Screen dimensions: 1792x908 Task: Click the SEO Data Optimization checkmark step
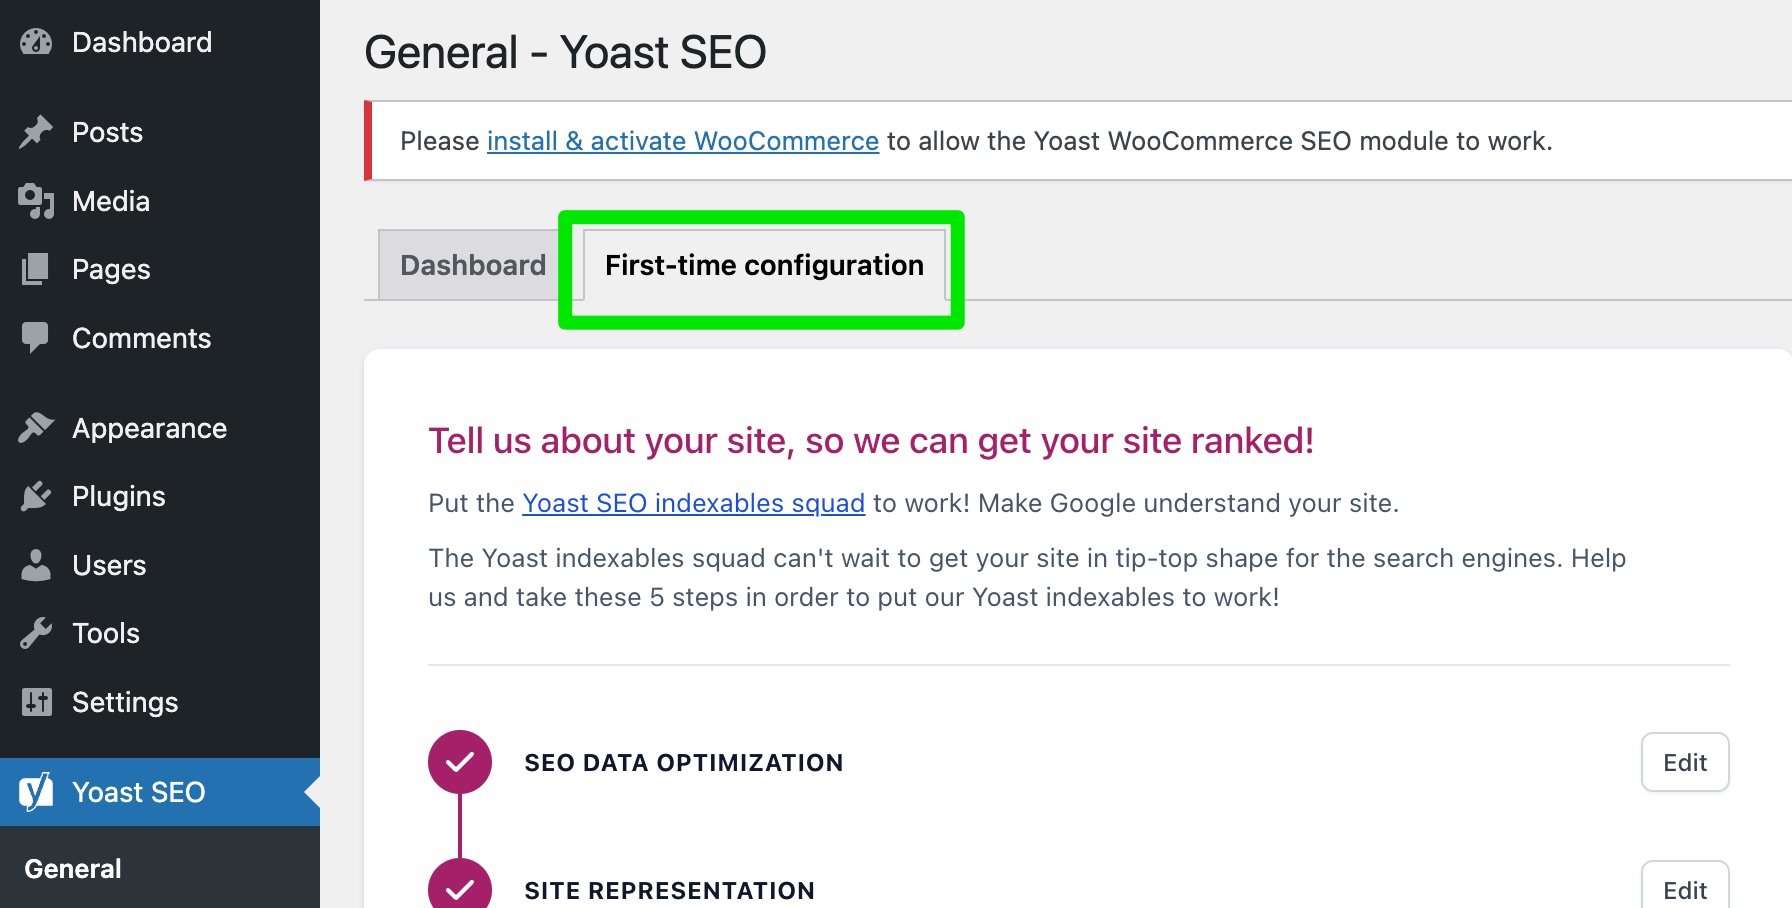point(460,762)
